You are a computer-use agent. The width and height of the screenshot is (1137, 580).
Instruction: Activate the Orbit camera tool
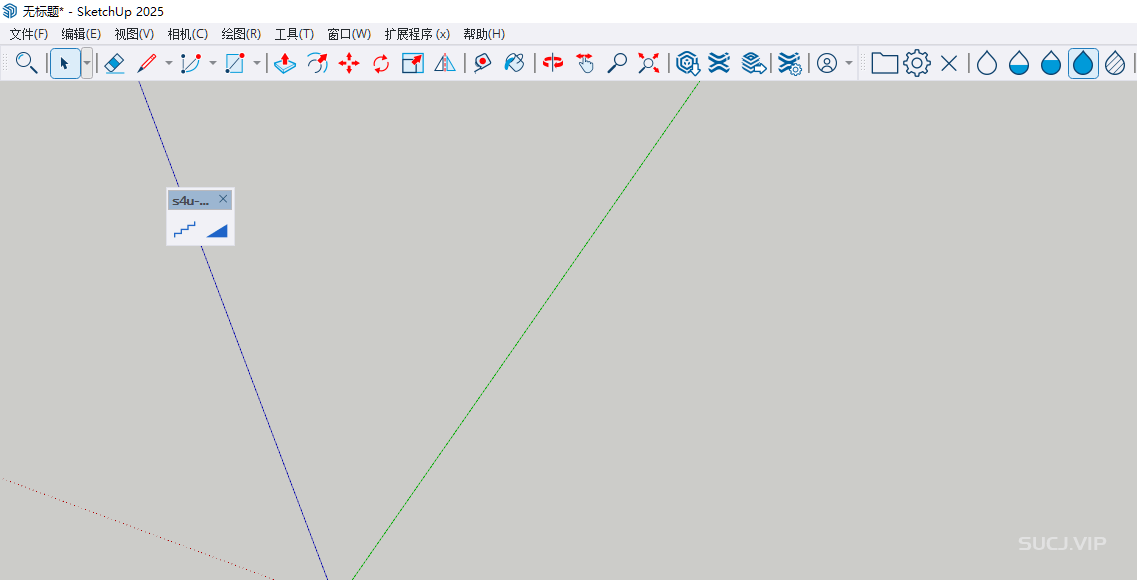(553, 63)
